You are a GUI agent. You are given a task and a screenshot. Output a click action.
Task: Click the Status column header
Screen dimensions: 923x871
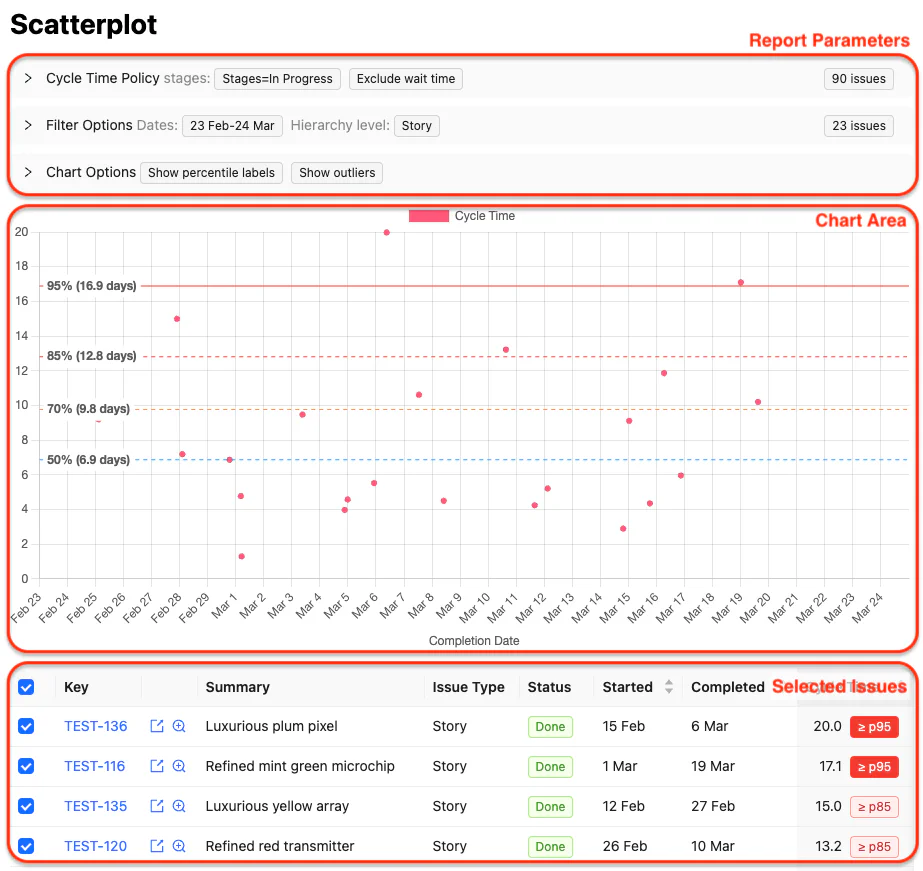pos(549,687)
